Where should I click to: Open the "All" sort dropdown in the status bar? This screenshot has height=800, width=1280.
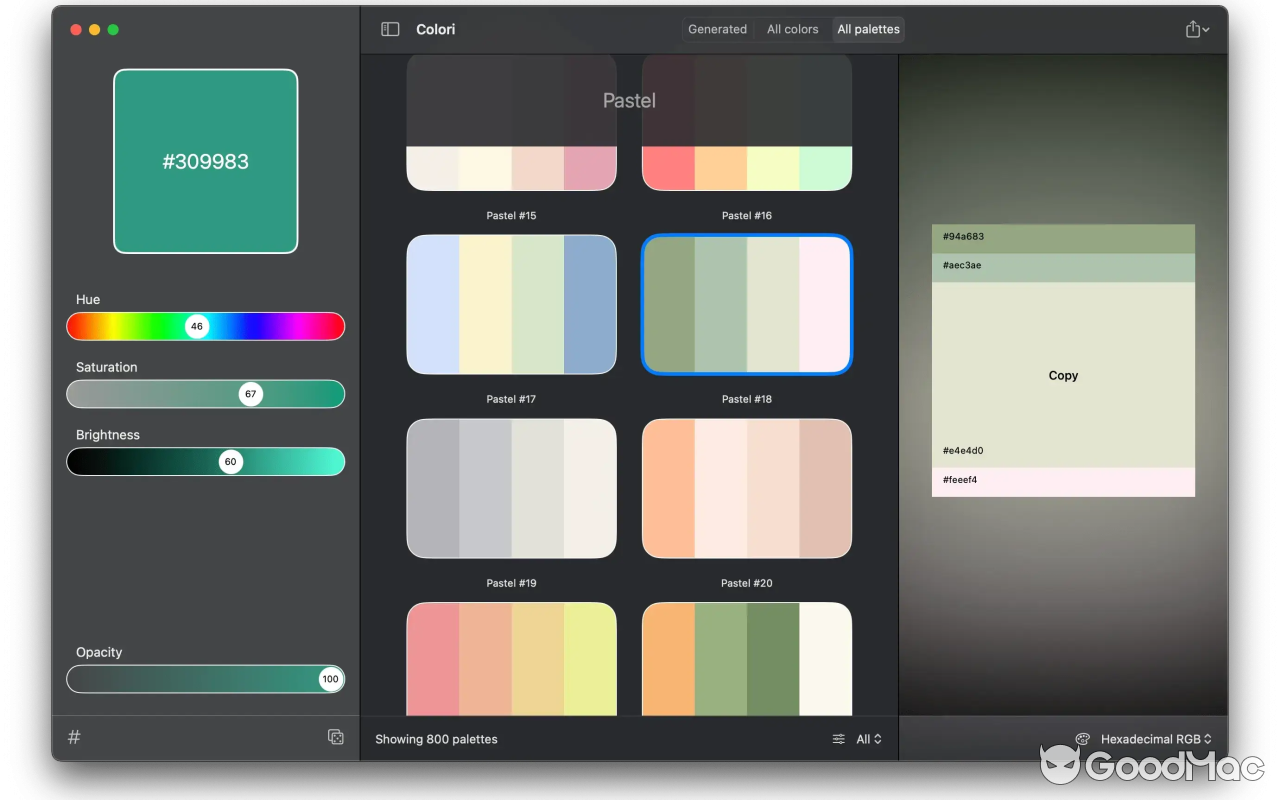[866, 739]
